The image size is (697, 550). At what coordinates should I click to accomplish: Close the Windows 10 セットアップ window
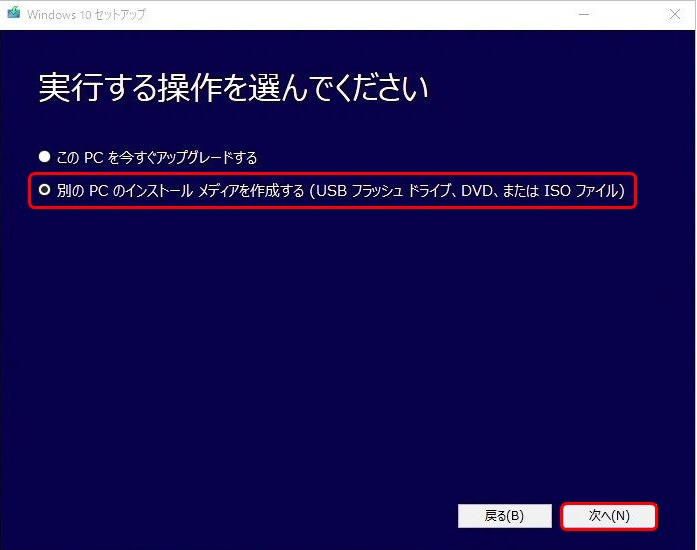pyautogui.click(x=675, y=14)
